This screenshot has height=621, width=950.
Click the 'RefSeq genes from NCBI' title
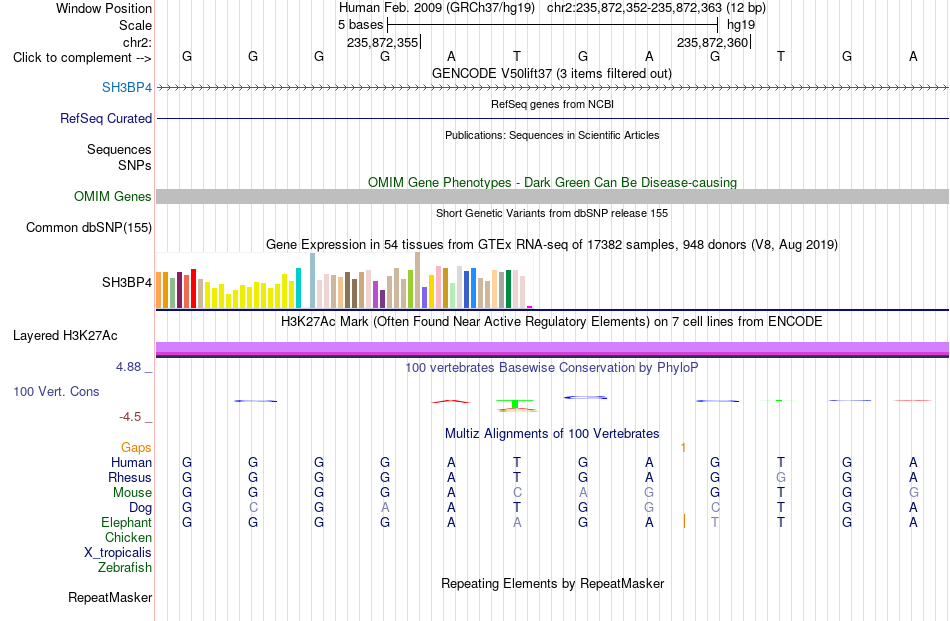552,104
